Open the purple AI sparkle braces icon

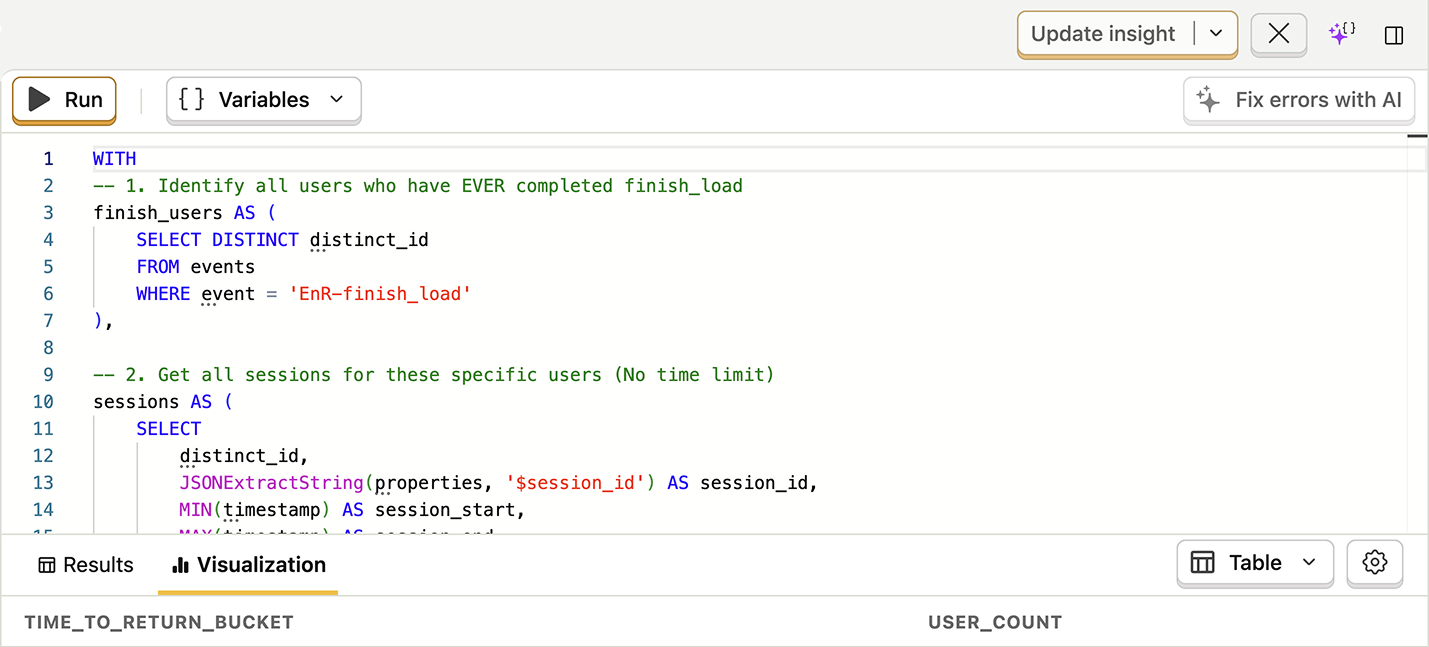[x=1342, y=34]
